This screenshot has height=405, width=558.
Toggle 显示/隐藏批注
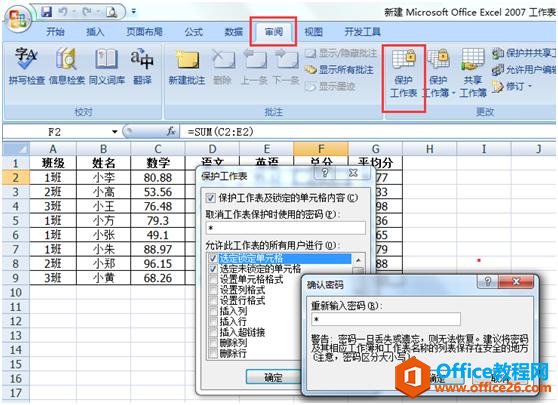tap(341, 53)
